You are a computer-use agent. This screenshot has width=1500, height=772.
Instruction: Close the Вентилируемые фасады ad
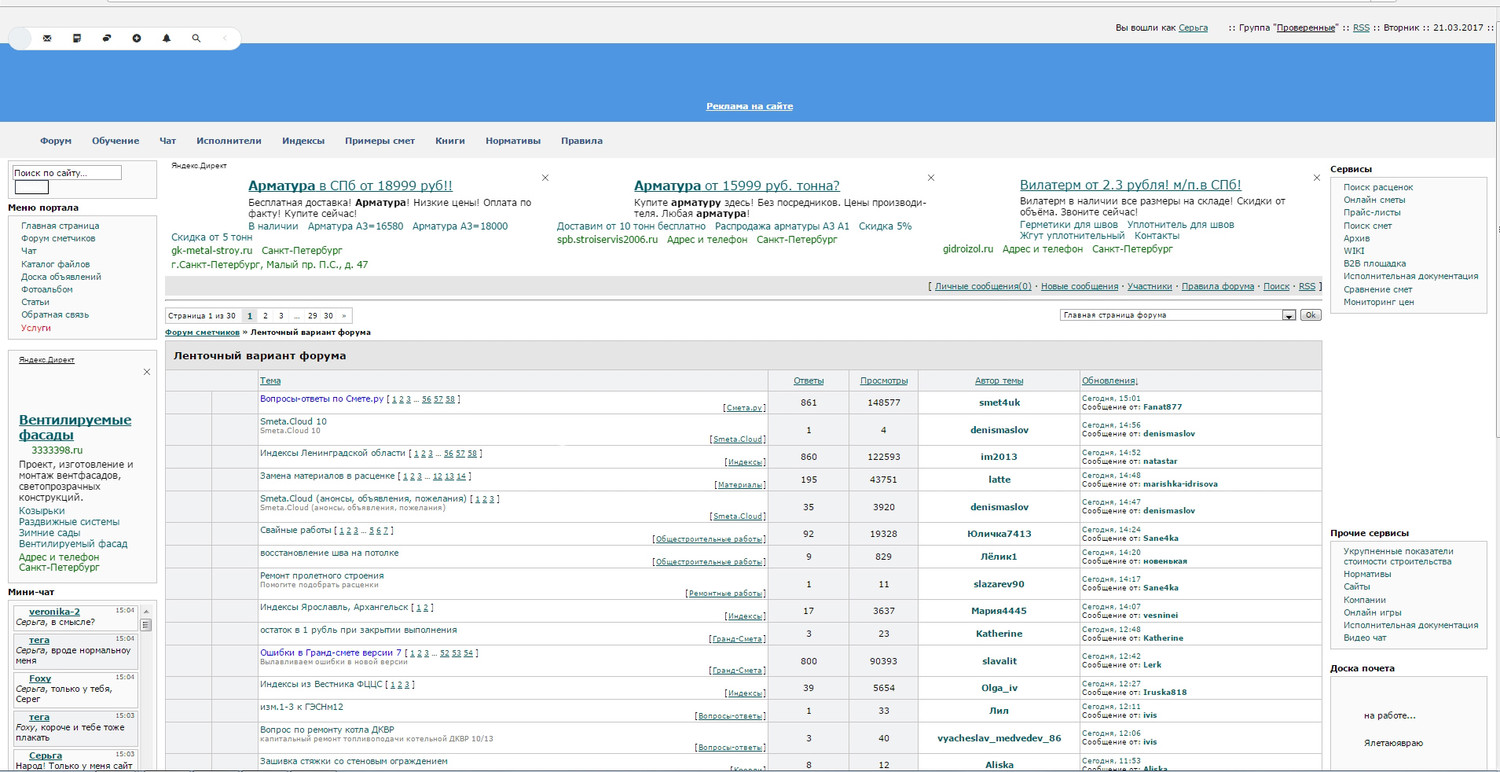(147, 372)
